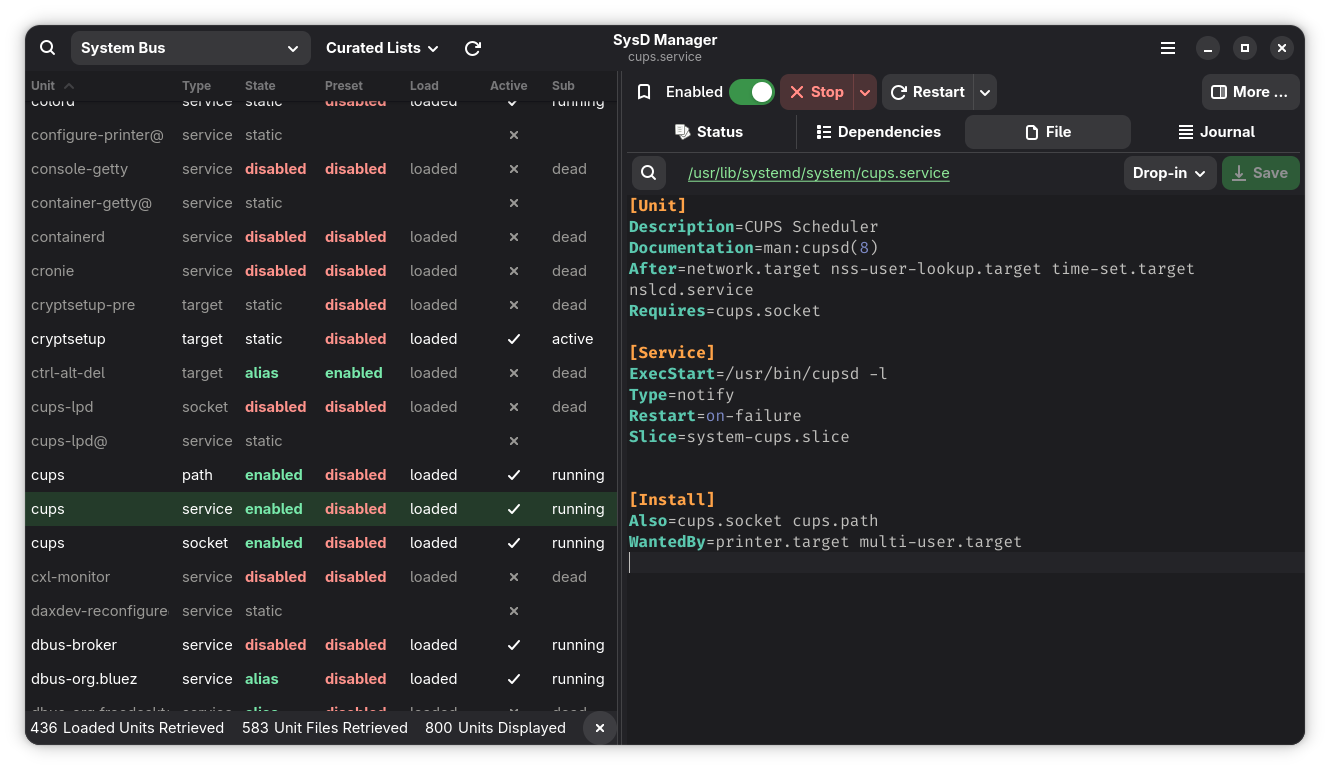The width and height of the screenshot is (1330, 770).
Task: Select the containerd service row
Action: click(x=321, y=237)
